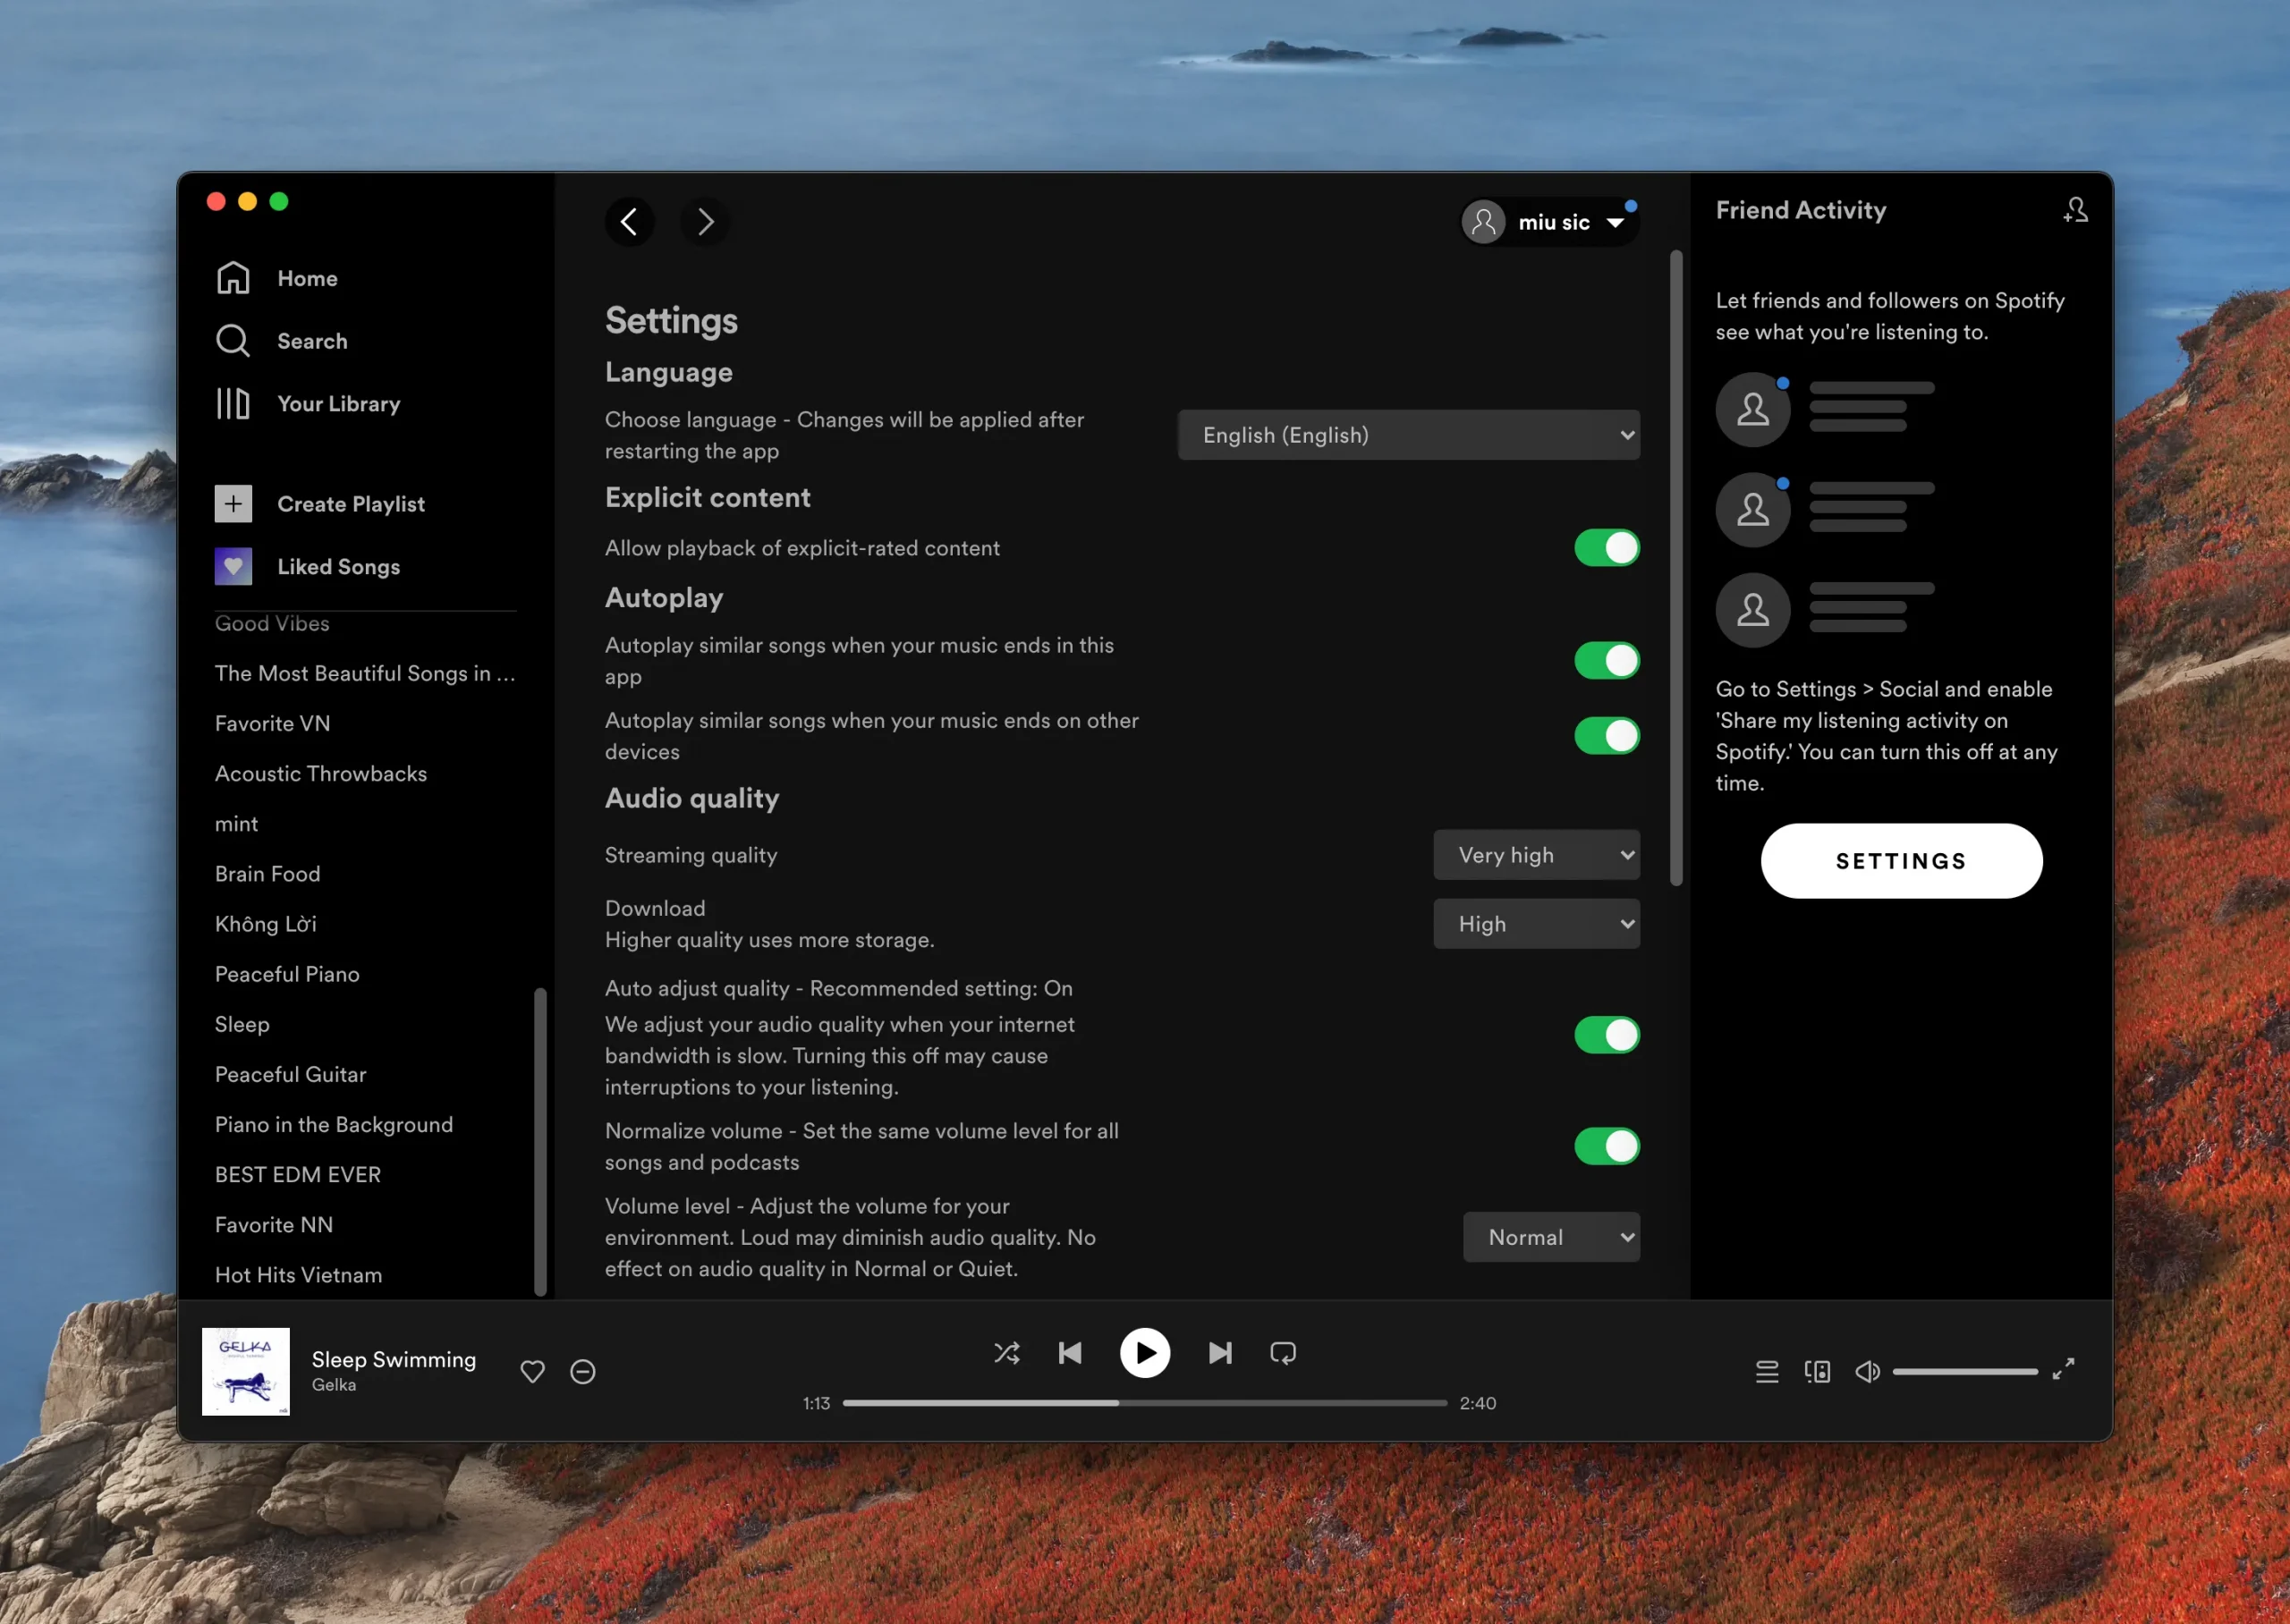
Task: Toggle Normalize volume switch
Action: click(x=1606, y=1146)
